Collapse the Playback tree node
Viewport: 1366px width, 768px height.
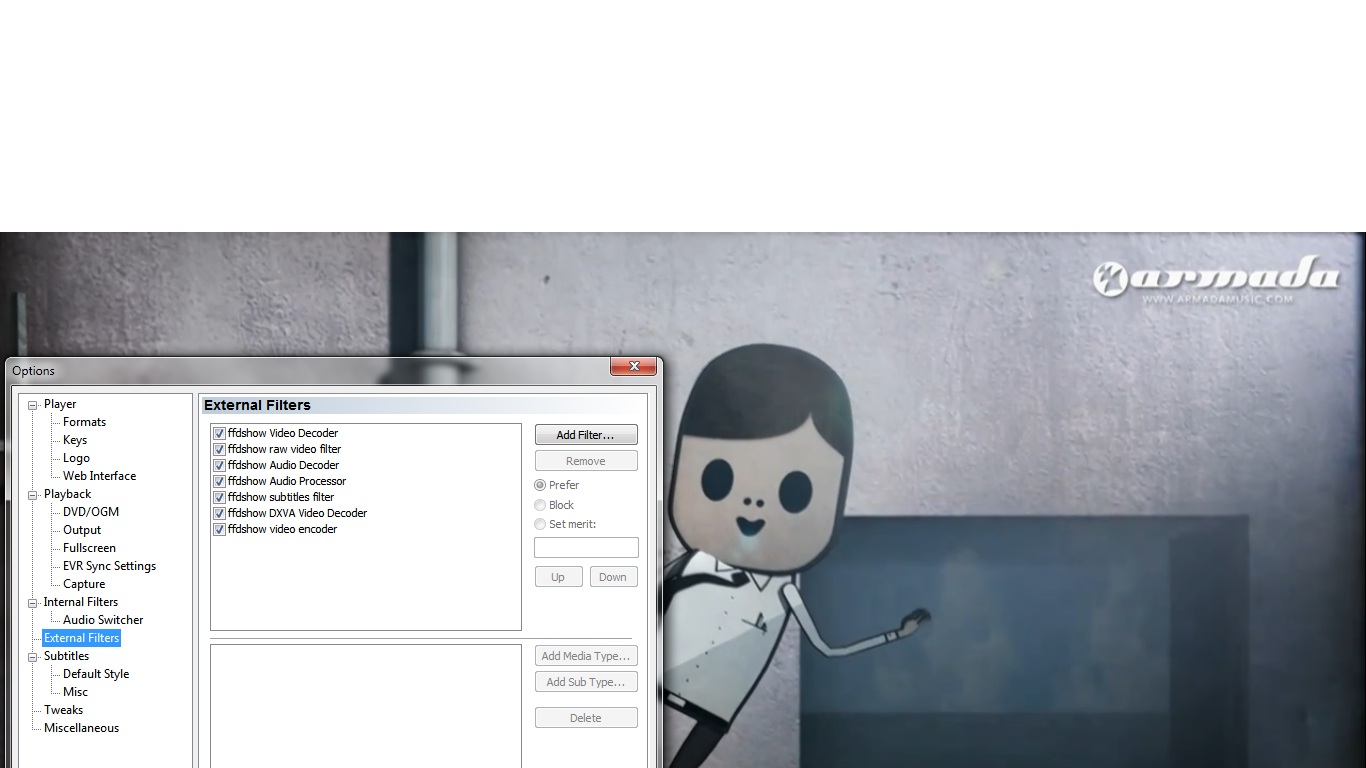pyautogui.click(x=32, y=495)
